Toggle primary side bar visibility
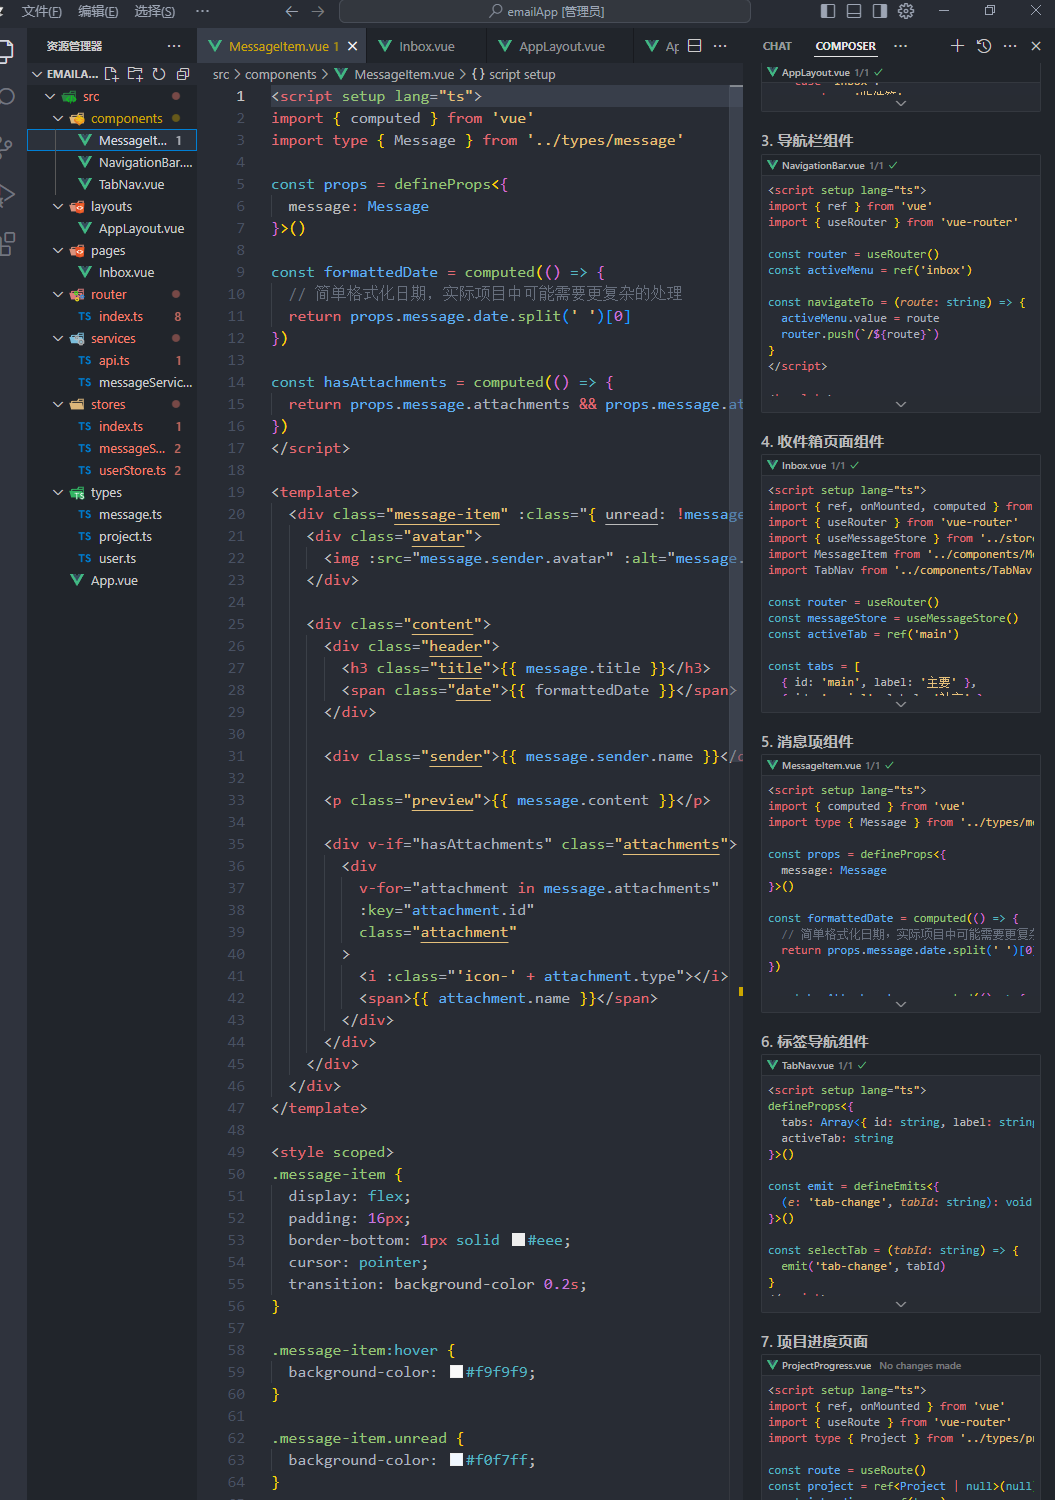1055x1500 pixels. [828, 11]
